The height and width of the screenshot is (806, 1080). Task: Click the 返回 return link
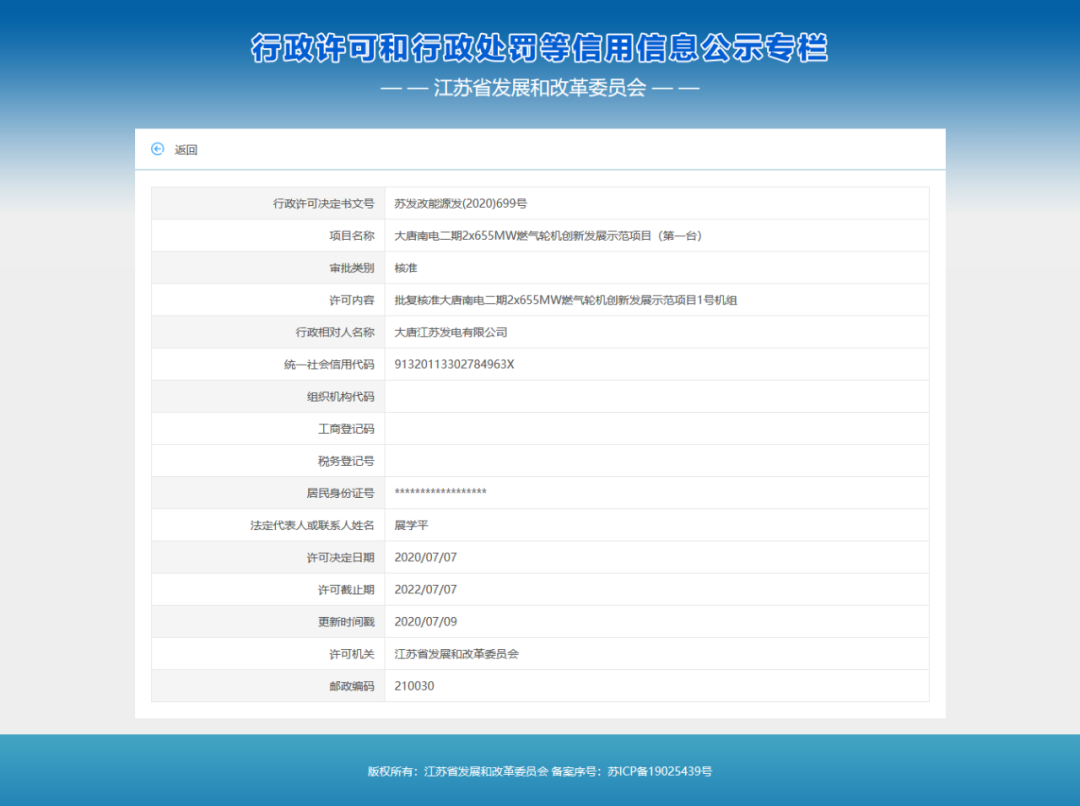click(186, 150)
